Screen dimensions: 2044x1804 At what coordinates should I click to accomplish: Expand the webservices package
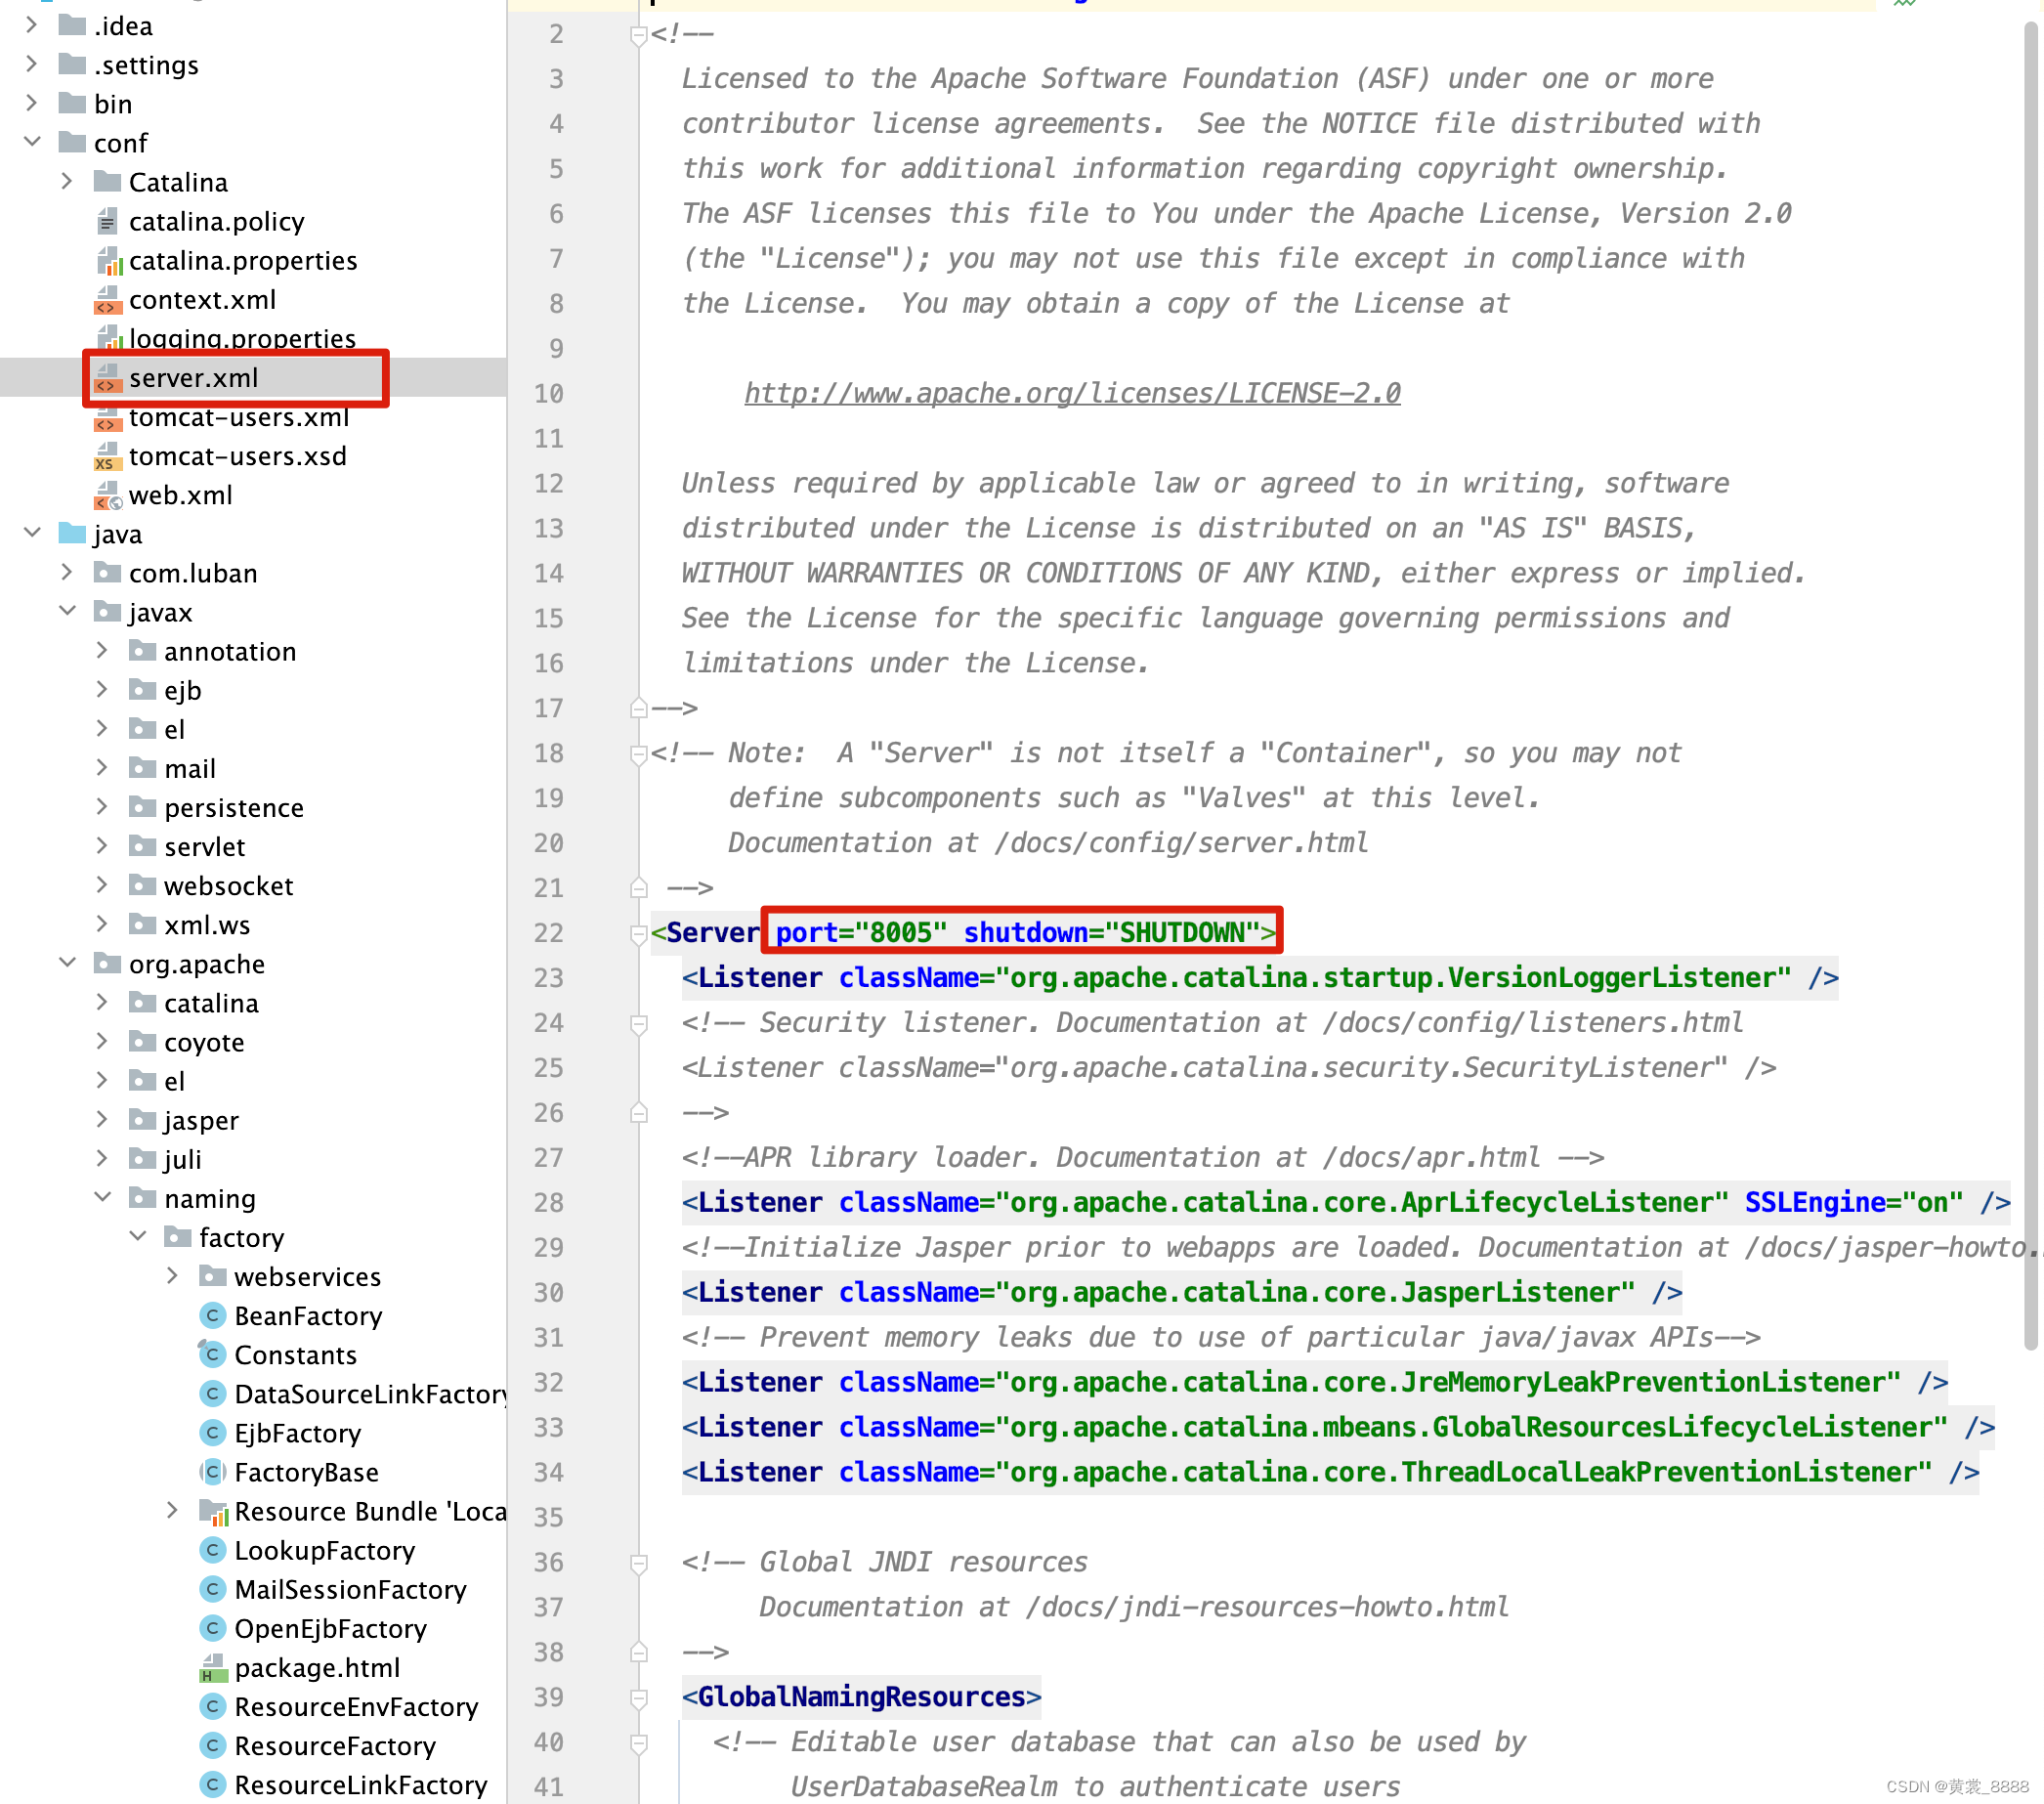click(x=172, y=1276)
